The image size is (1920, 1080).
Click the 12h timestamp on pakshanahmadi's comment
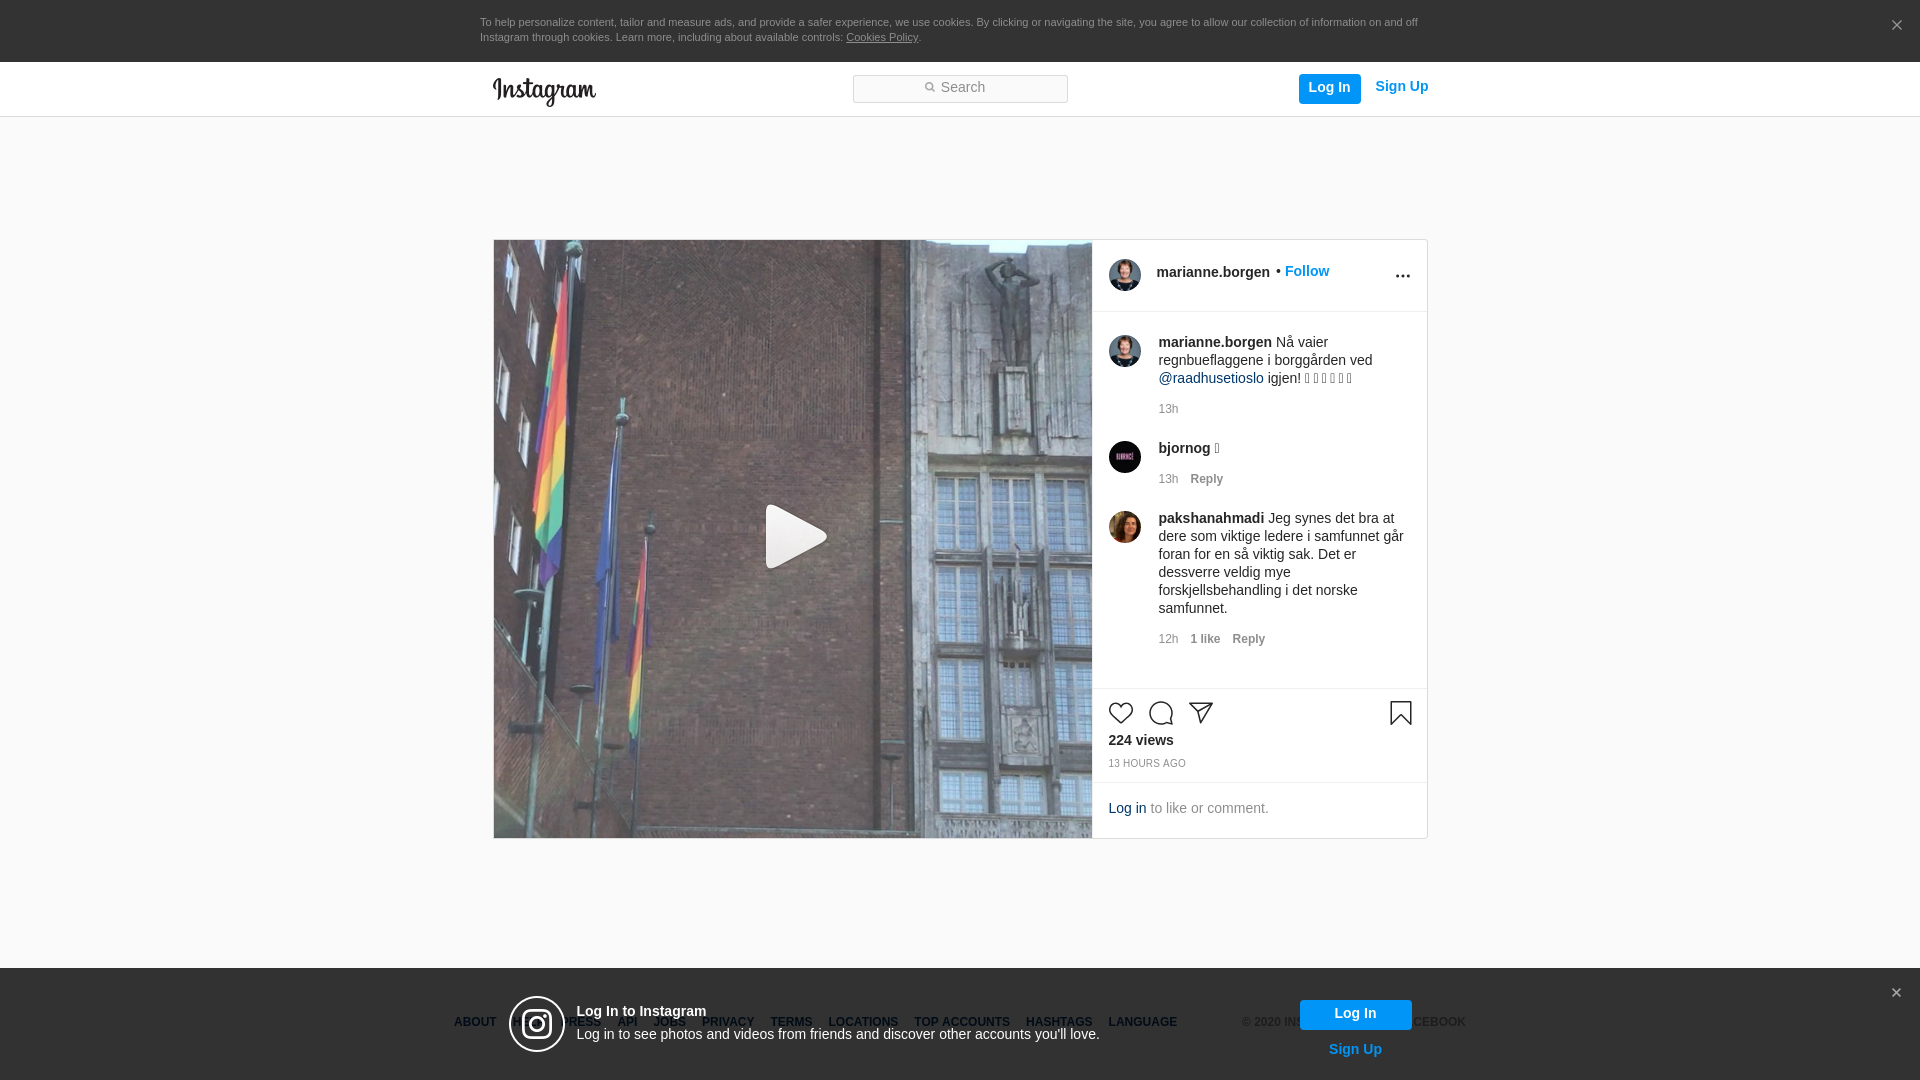point(1168,639)
